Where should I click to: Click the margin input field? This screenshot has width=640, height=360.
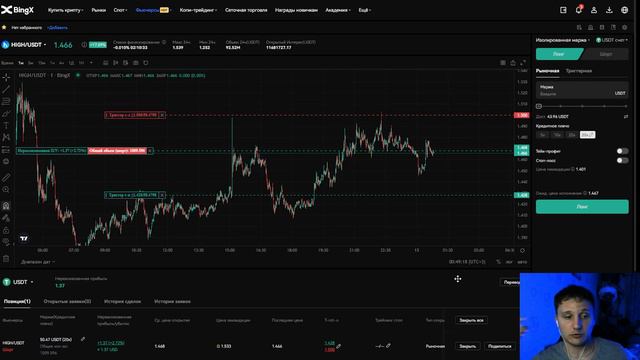click(x=582, y=90)
